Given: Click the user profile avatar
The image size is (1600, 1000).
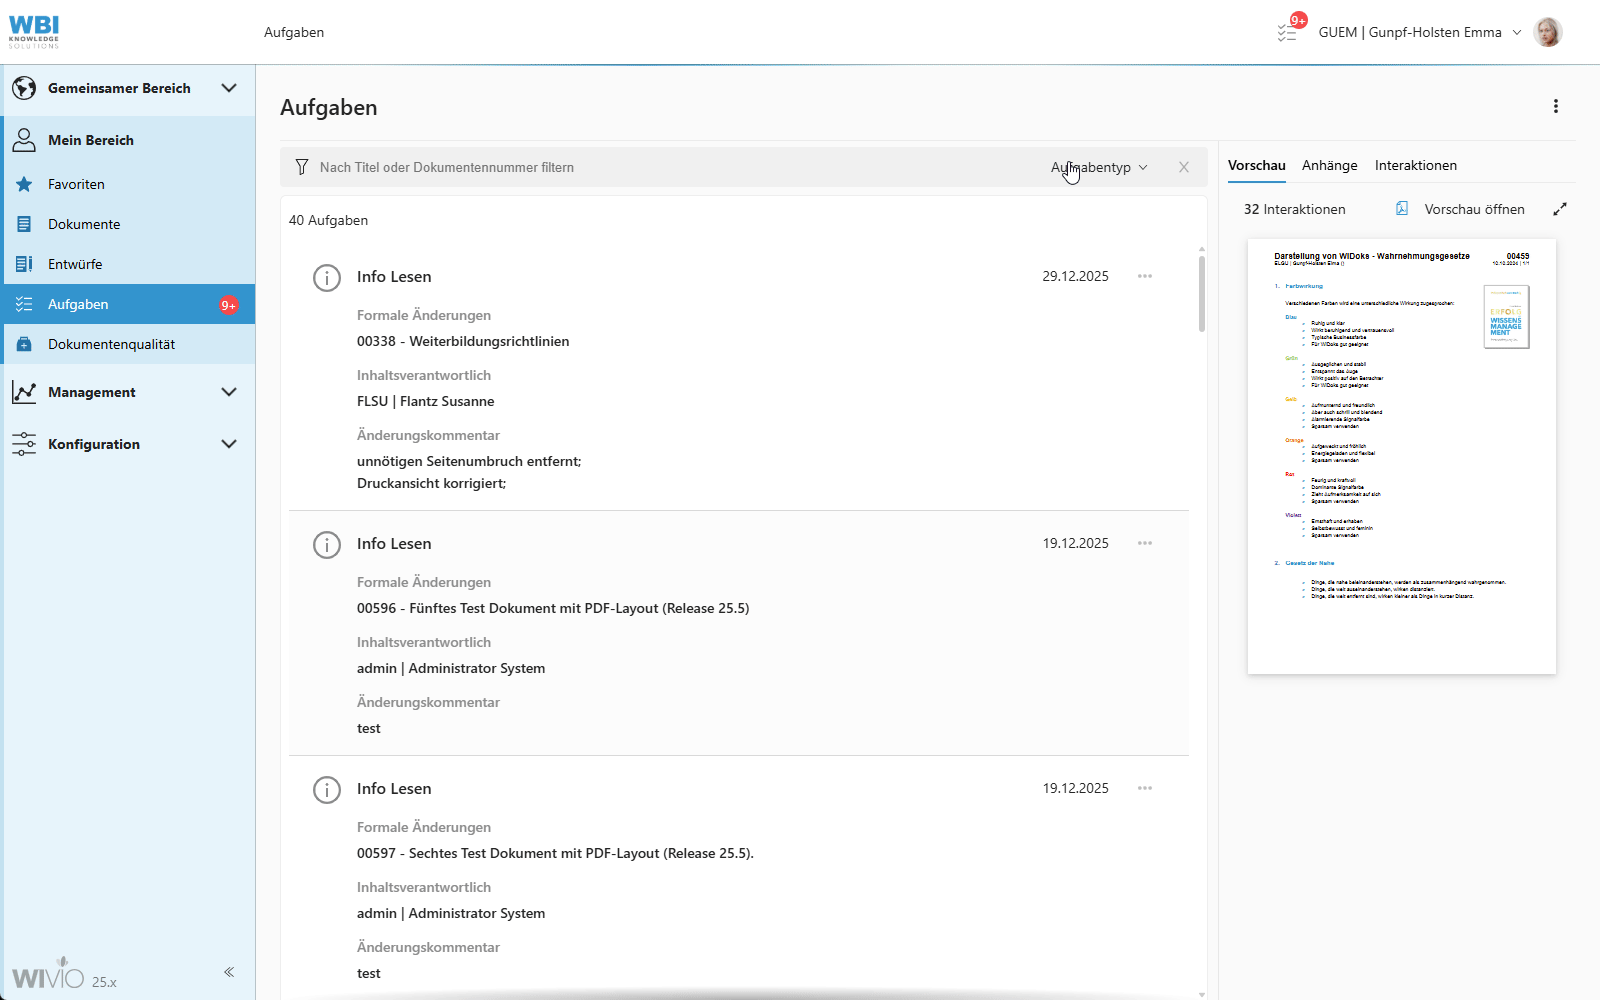Looking at the screenshot, I should coord(1547,32).
